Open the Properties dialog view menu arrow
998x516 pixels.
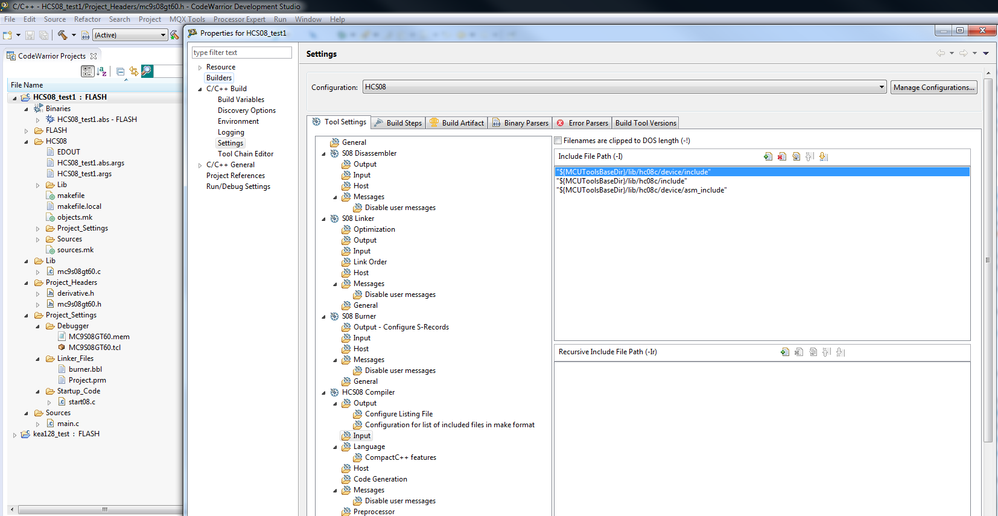coord(987,53)
